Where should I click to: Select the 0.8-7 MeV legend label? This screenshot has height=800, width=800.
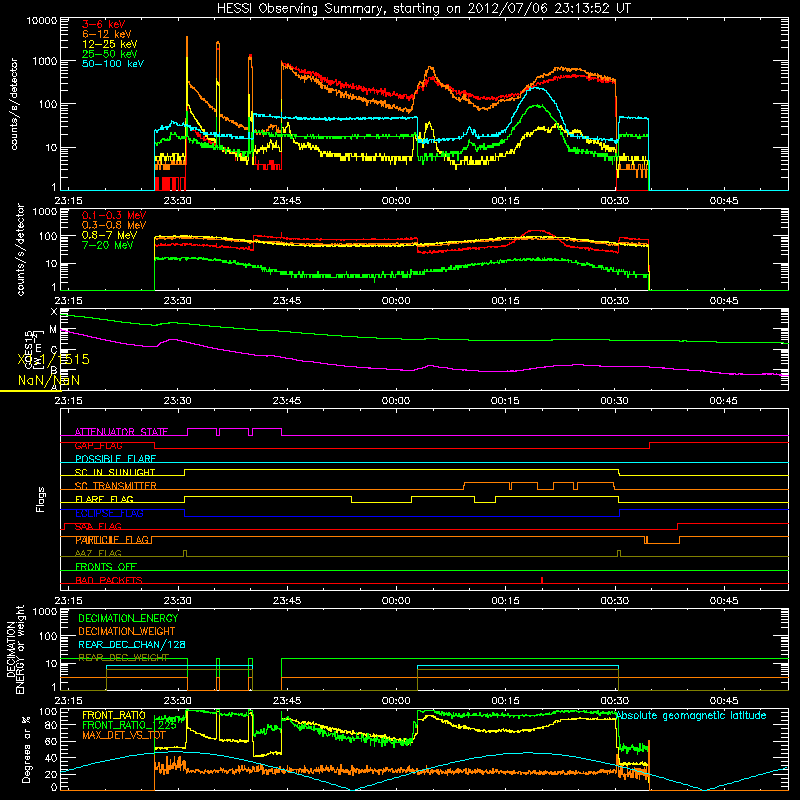pyautogui.click(x=110, y=235)
